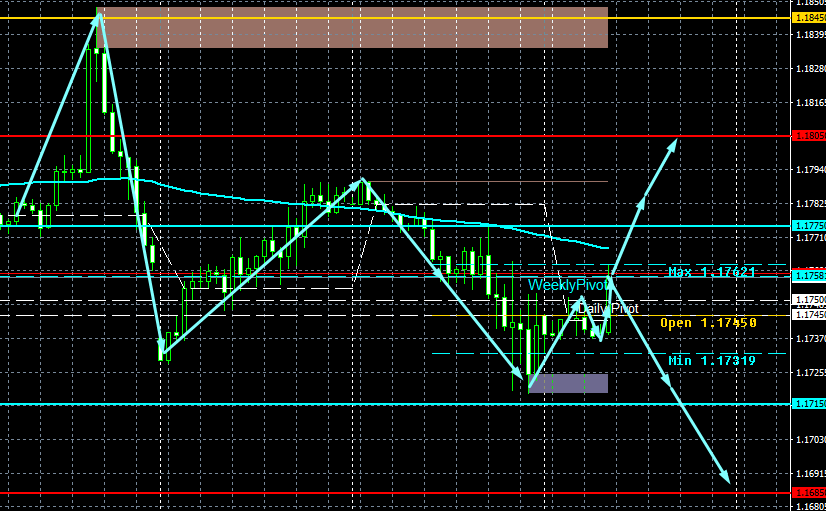
Task: Select the brown supply zone rectangle
Action: tap(352, 27)
